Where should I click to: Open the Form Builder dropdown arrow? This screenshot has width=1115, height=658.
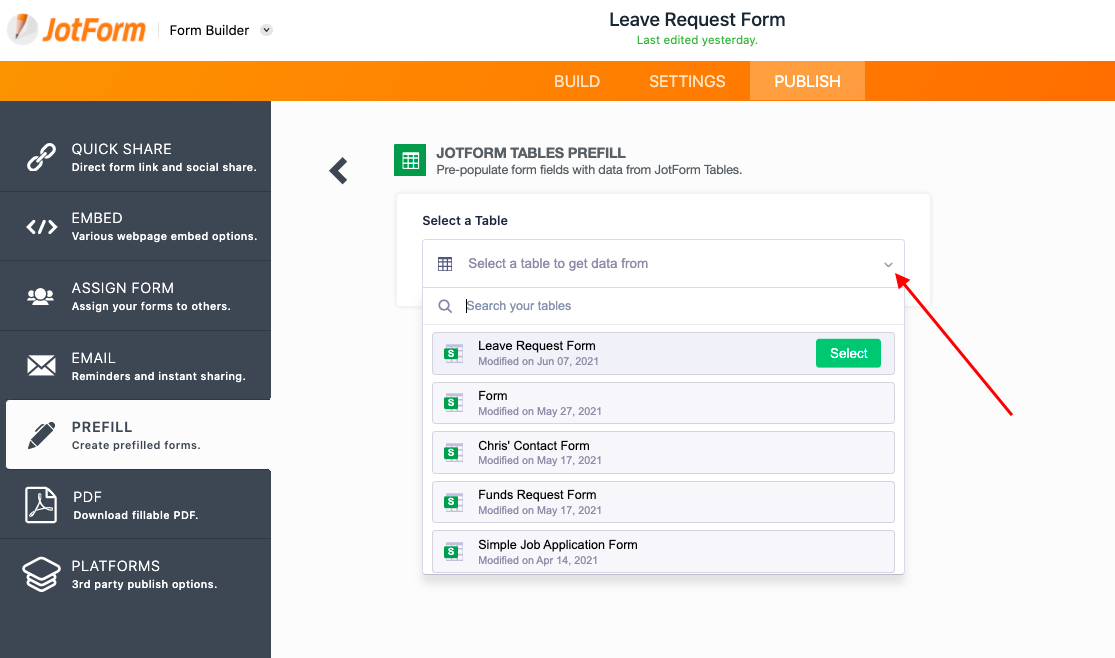[x=267, y=30]
